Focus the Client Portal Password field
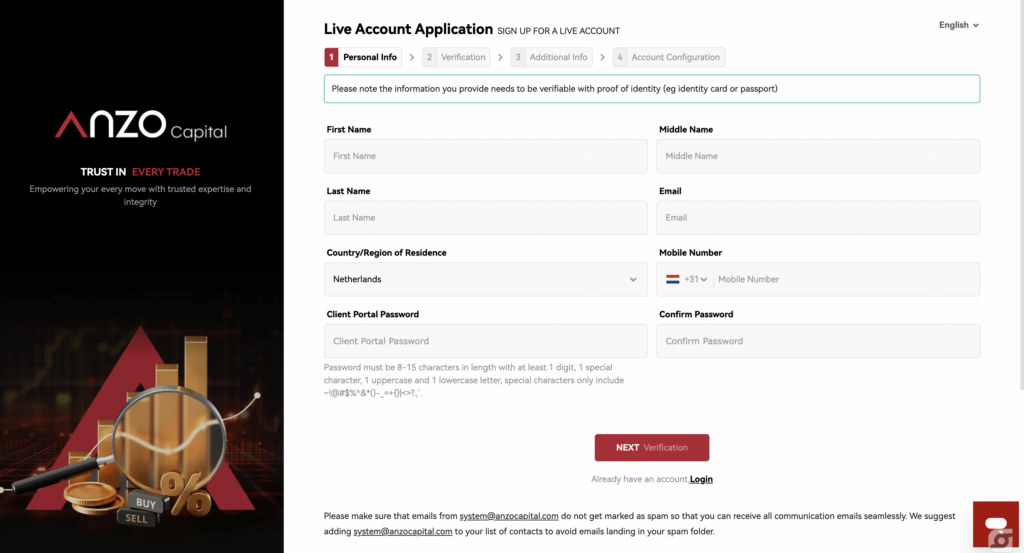 pyautogui.click(x=485, y=341)
